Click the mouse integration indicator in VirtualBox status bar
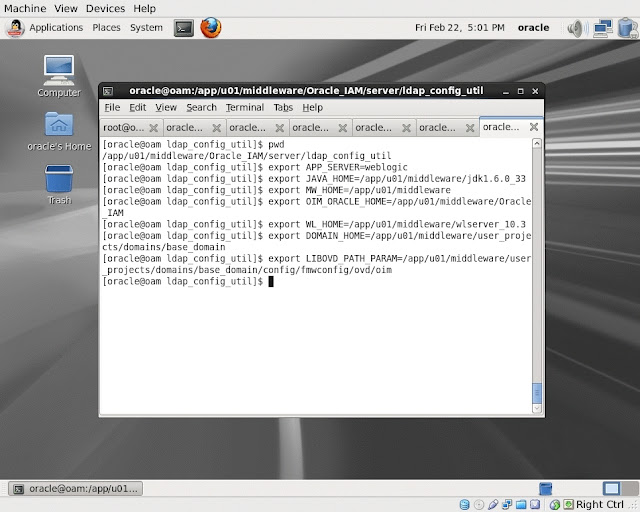The width and height of the screenshot is (640, 512). point(554,505)
